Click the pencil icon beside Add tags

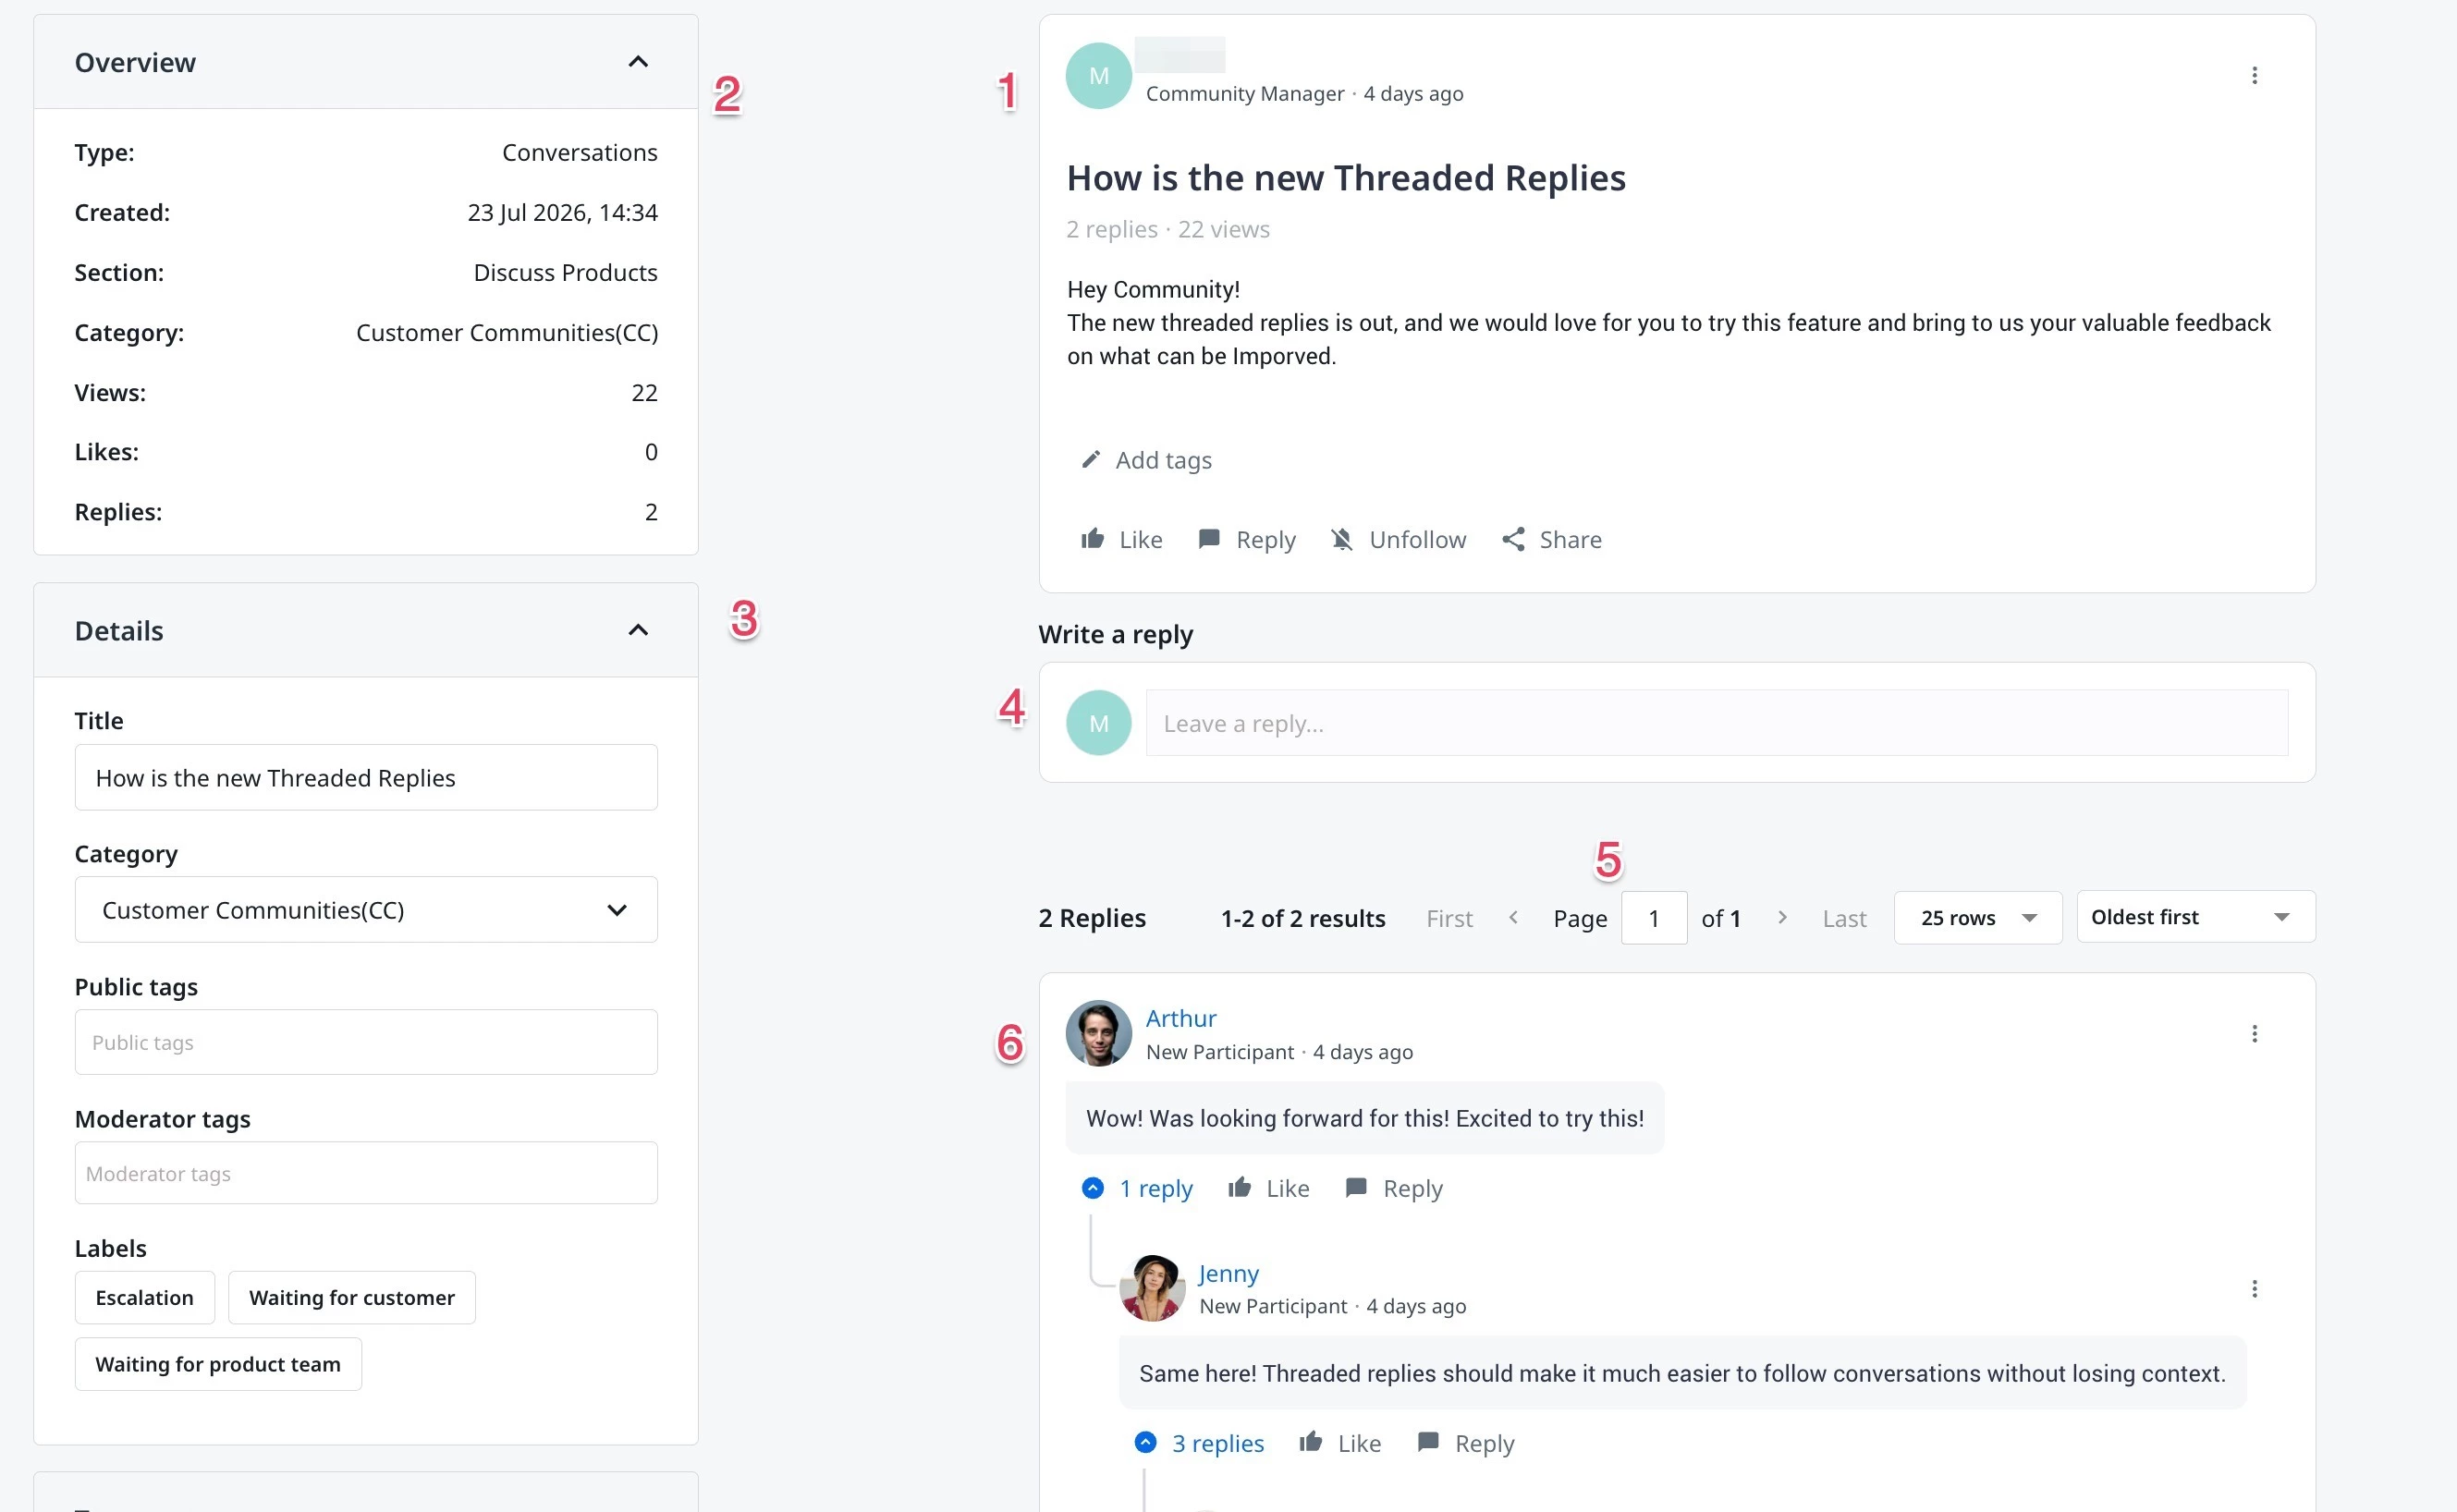pos(1091,459)
